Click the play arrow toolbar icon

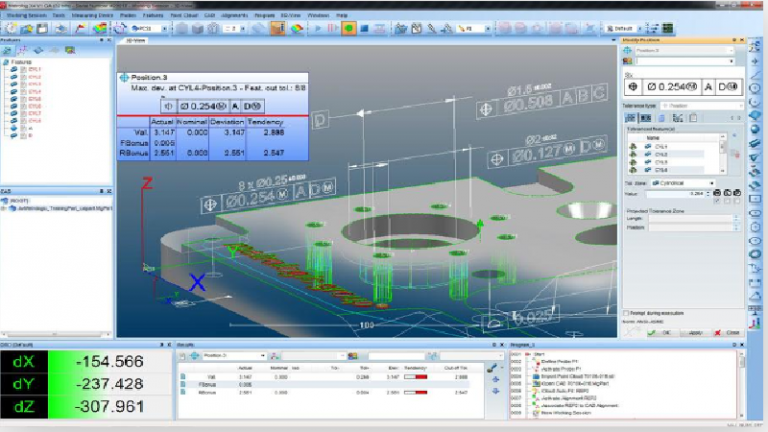[318, 28]
